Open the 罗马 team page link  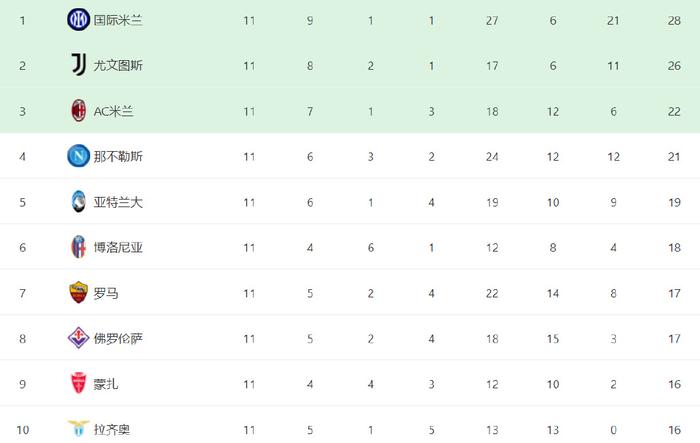click(106, 293)
